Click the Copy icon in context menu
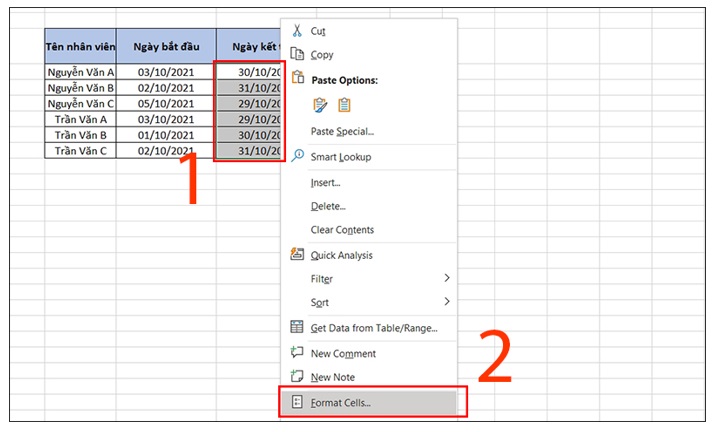 point(297,54)
